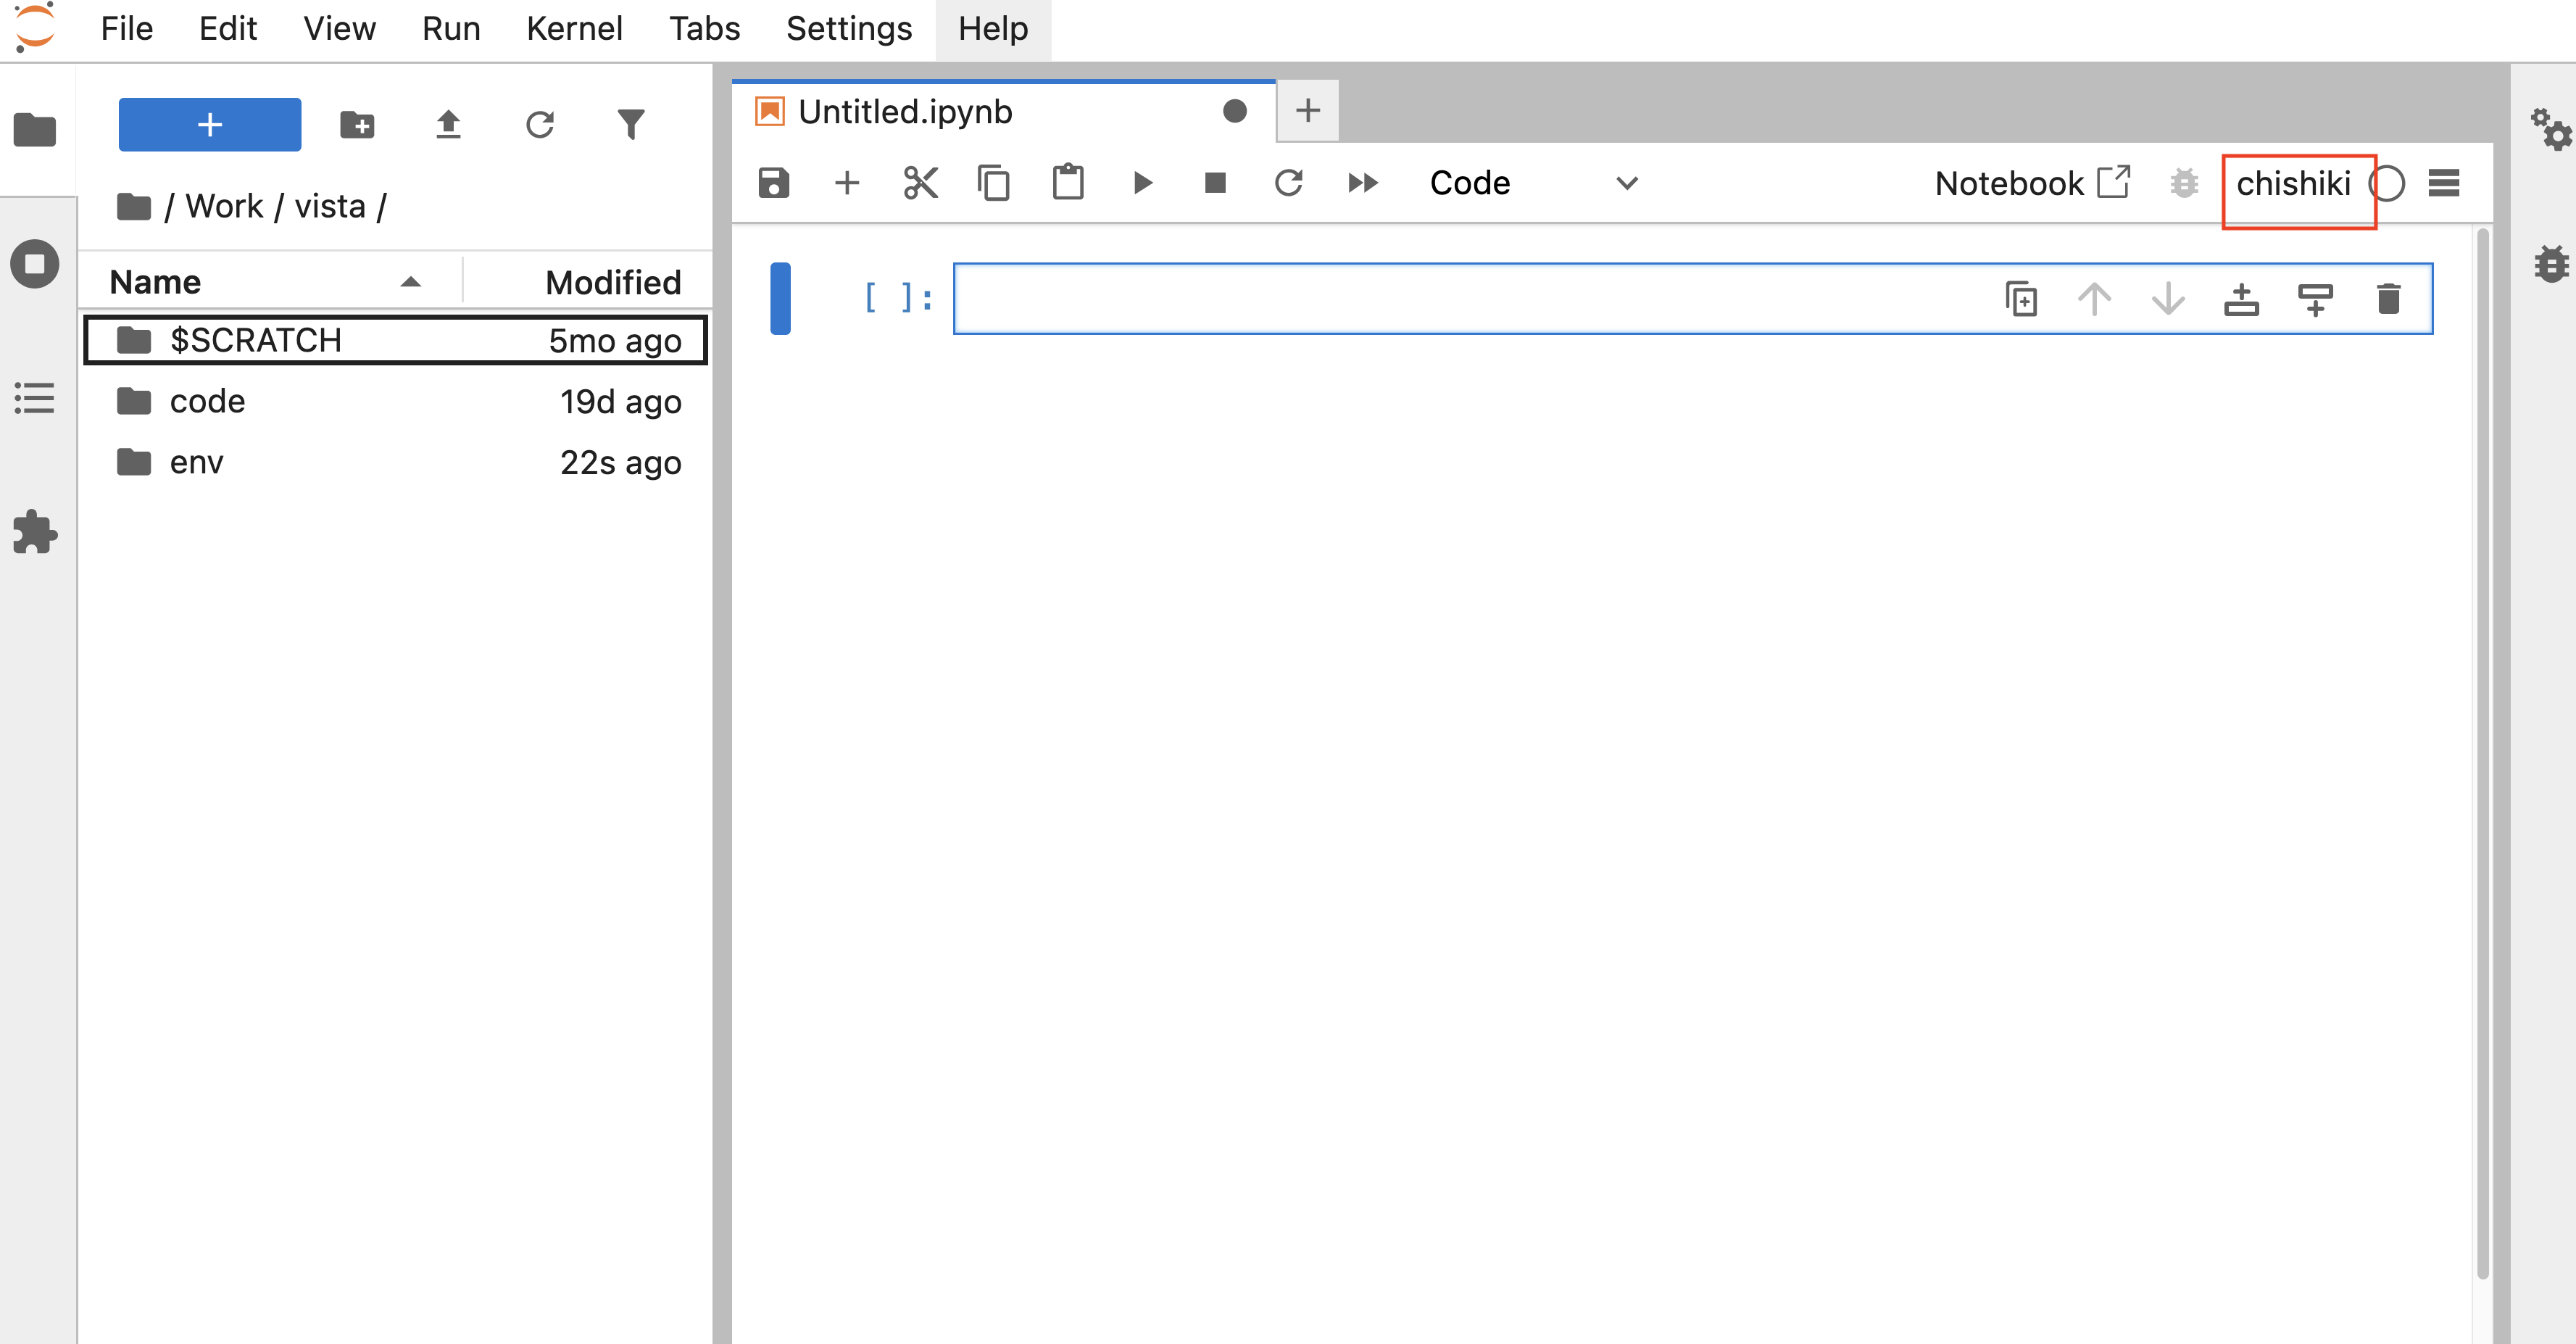Toggle the file browser filter
Screen dimensions: 2576x1344
point(631,125)
